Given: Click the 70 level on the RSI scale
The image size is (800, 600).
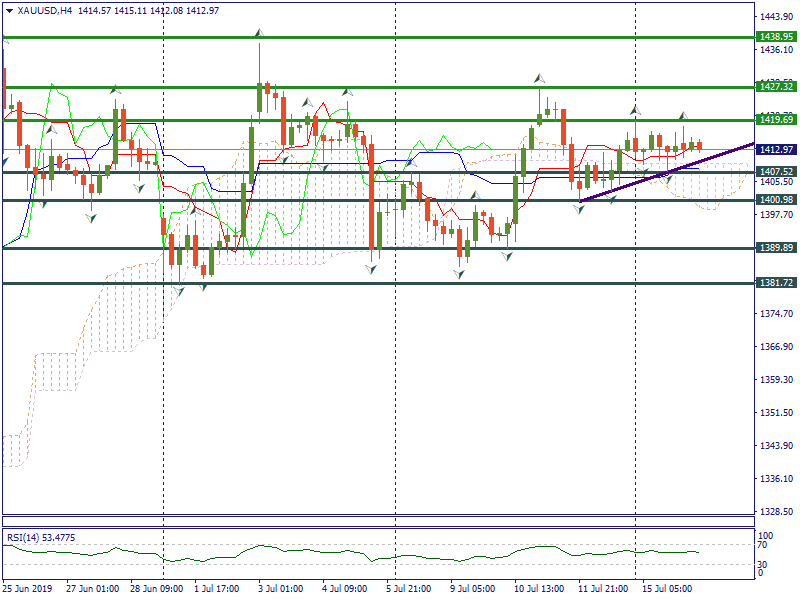Looking at the screenshot, I should (x=762, y=546).
